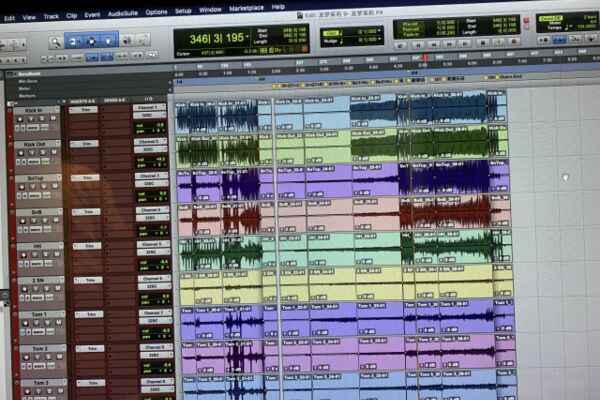Click the transport Stop button
This screenshot has height=400, width=600.
(483, 43)
